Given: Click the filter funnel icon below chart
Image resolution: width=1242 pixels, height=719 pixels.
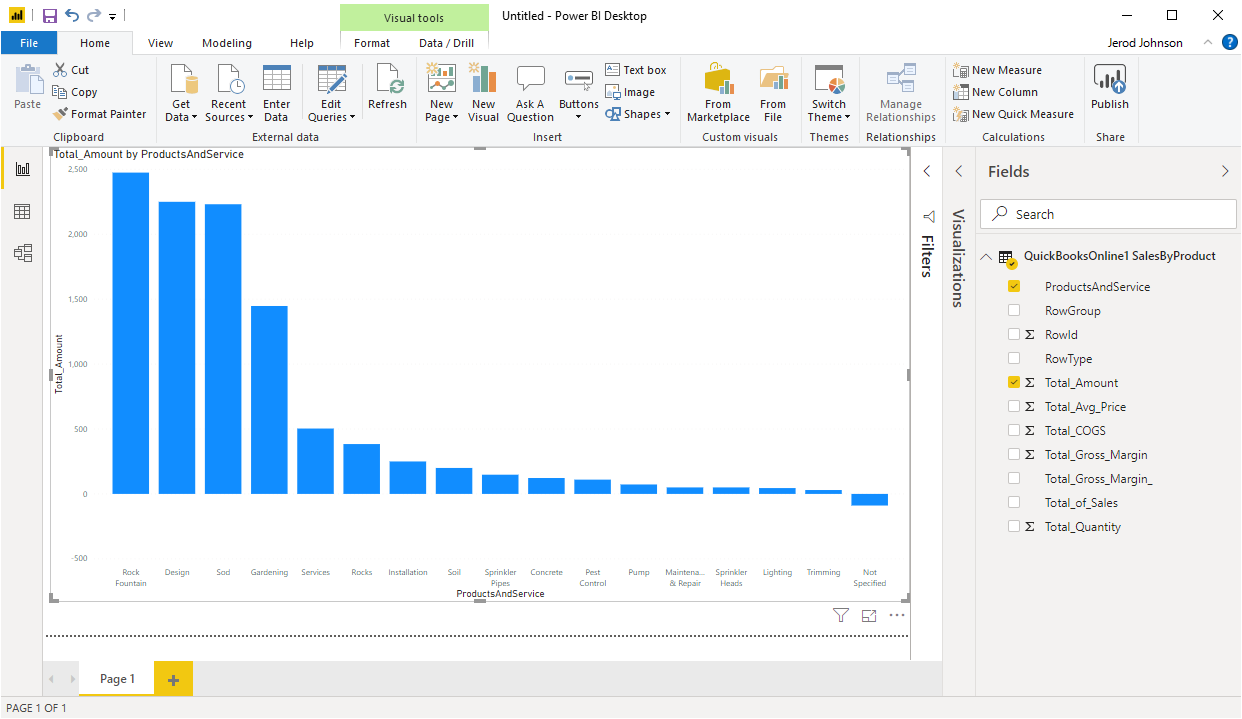Looking at the screenshot, I should [x=841, y=616].
